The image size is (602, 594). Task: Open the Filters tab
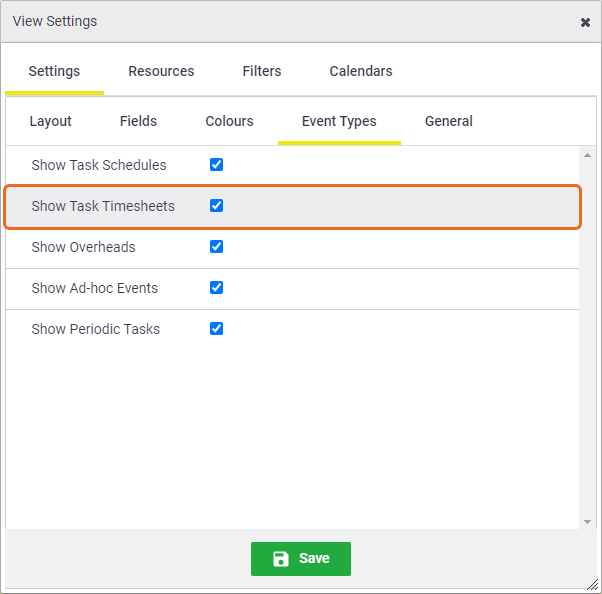tap(262, 71)
